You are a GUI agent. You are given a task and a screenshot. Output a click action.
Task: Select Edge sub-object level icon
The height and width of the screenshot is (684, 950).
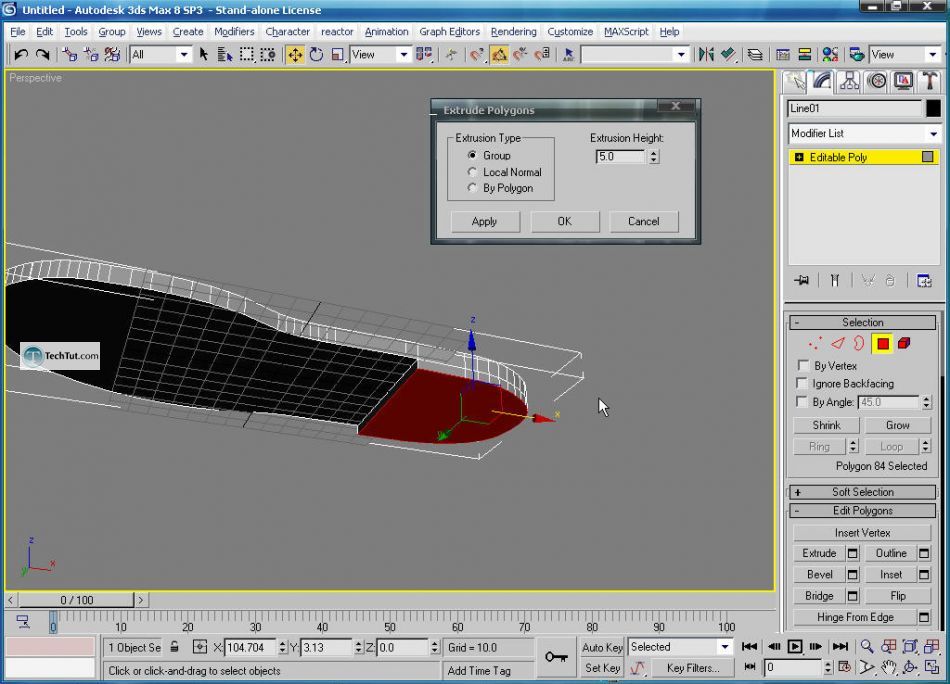tap(837, 344)
